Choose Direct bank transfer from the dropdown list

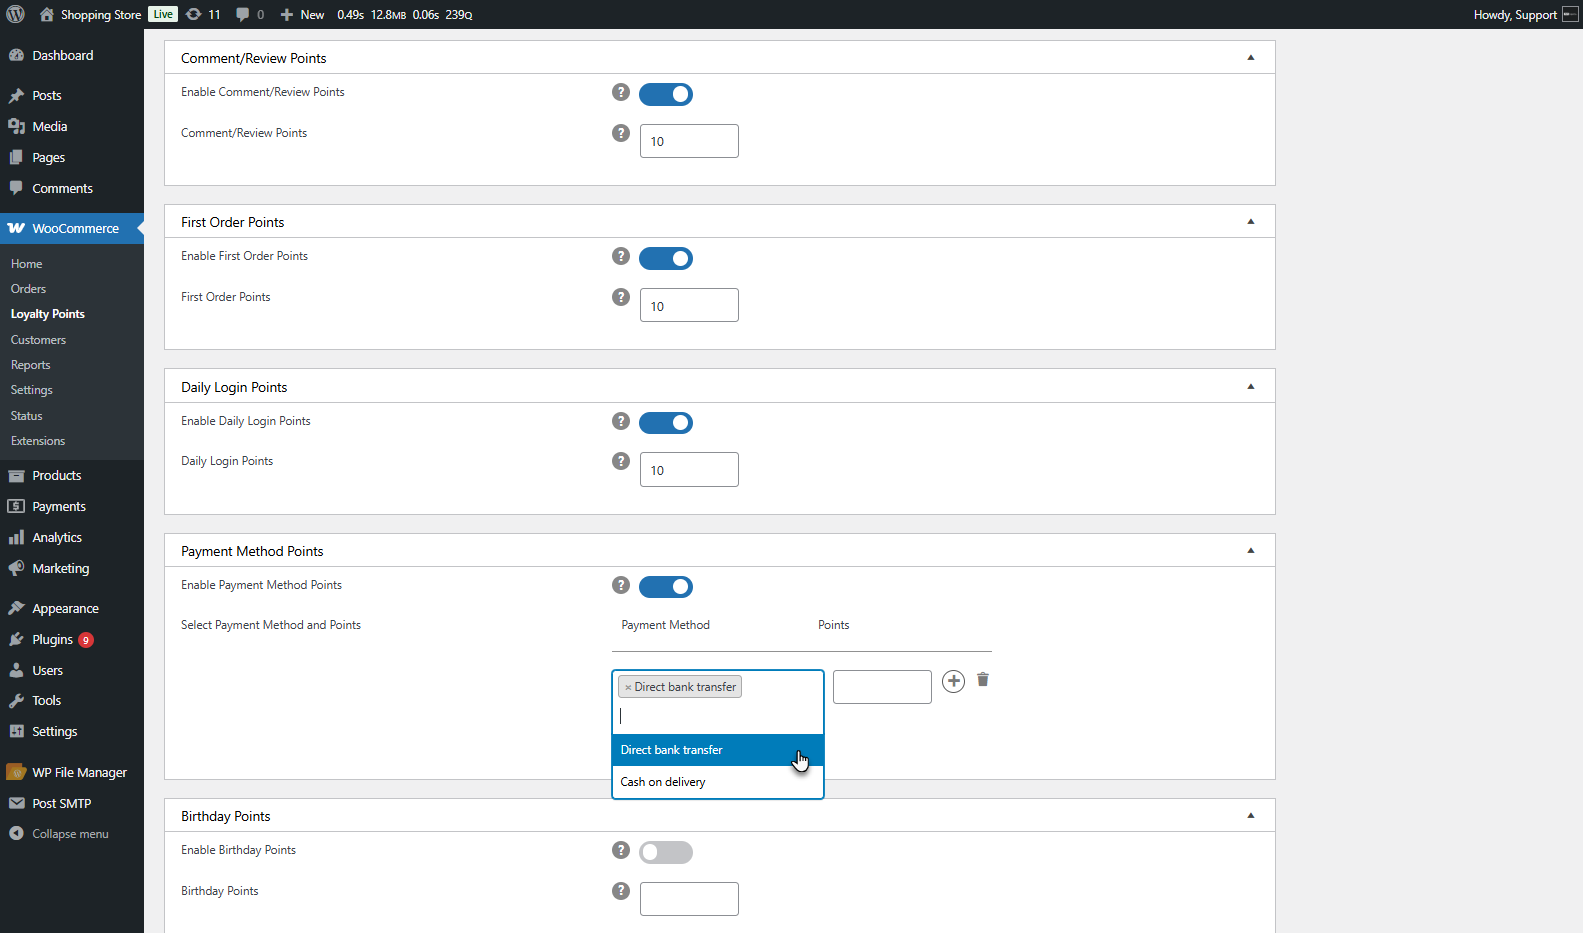(x=718, y=750)
